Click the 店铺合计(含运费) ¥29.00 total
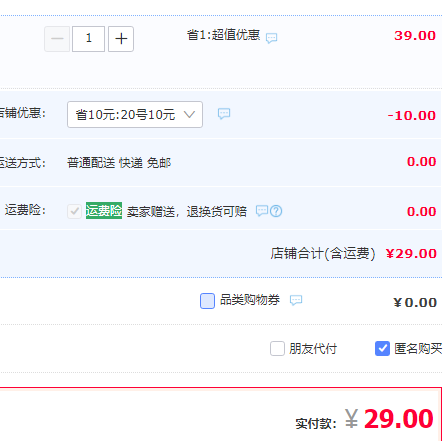Image resolution: width=445 pixels, height=441 pixels. tap(354, 254)
